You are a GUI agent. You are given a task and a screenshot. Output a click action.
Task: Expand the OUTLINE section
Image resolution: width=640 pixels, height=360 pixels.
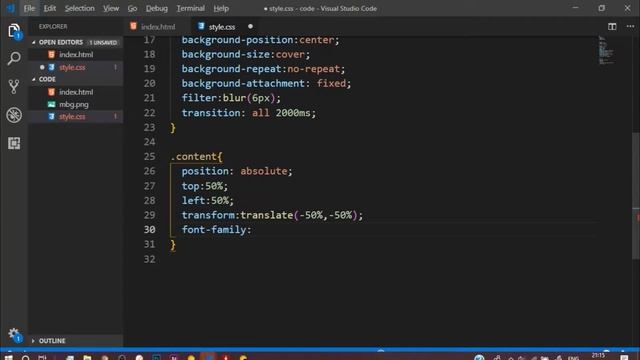[52, 341]
